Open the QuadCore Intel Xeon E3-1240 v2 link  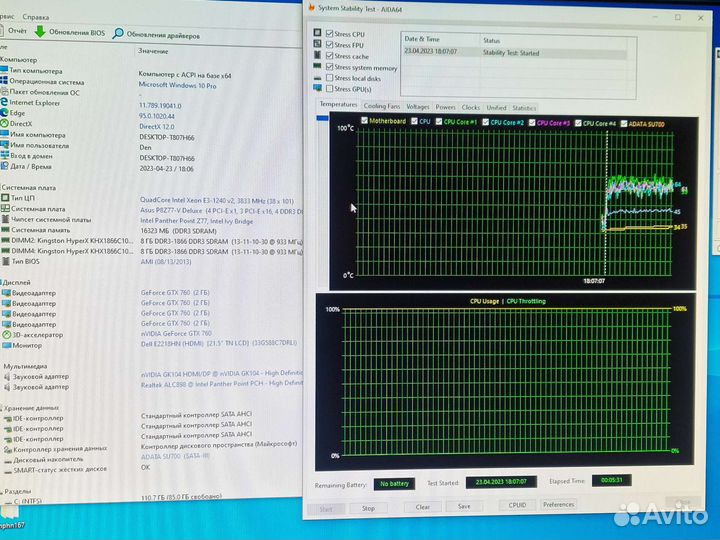(217, 201)
